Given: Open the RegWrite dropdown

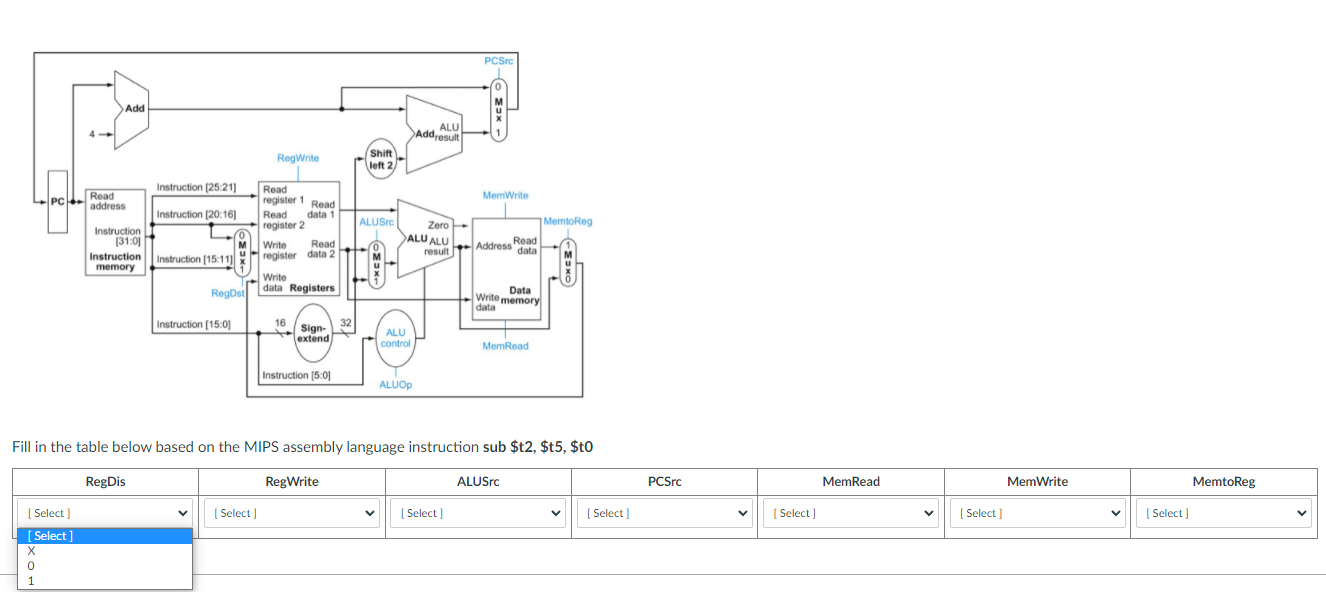Looking at the screenshot, I should tap(291, 512).
